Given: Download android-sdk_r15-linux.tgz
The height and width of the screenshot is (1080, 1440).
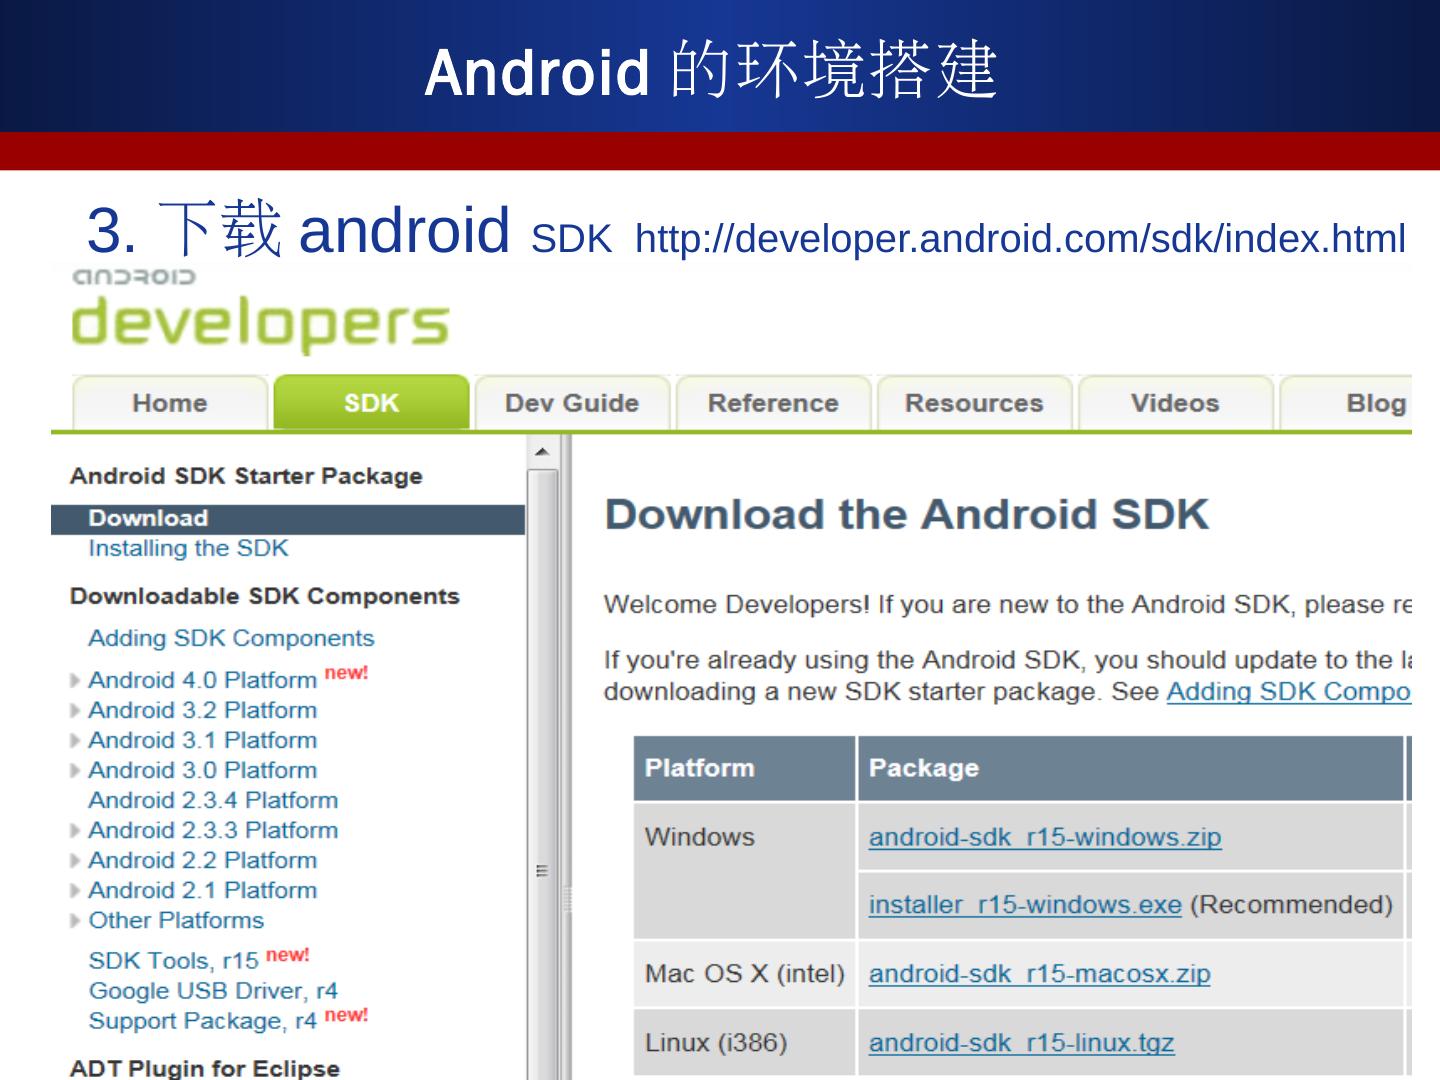Looking at the screenshot, I should click(x=1021, y=1043).
